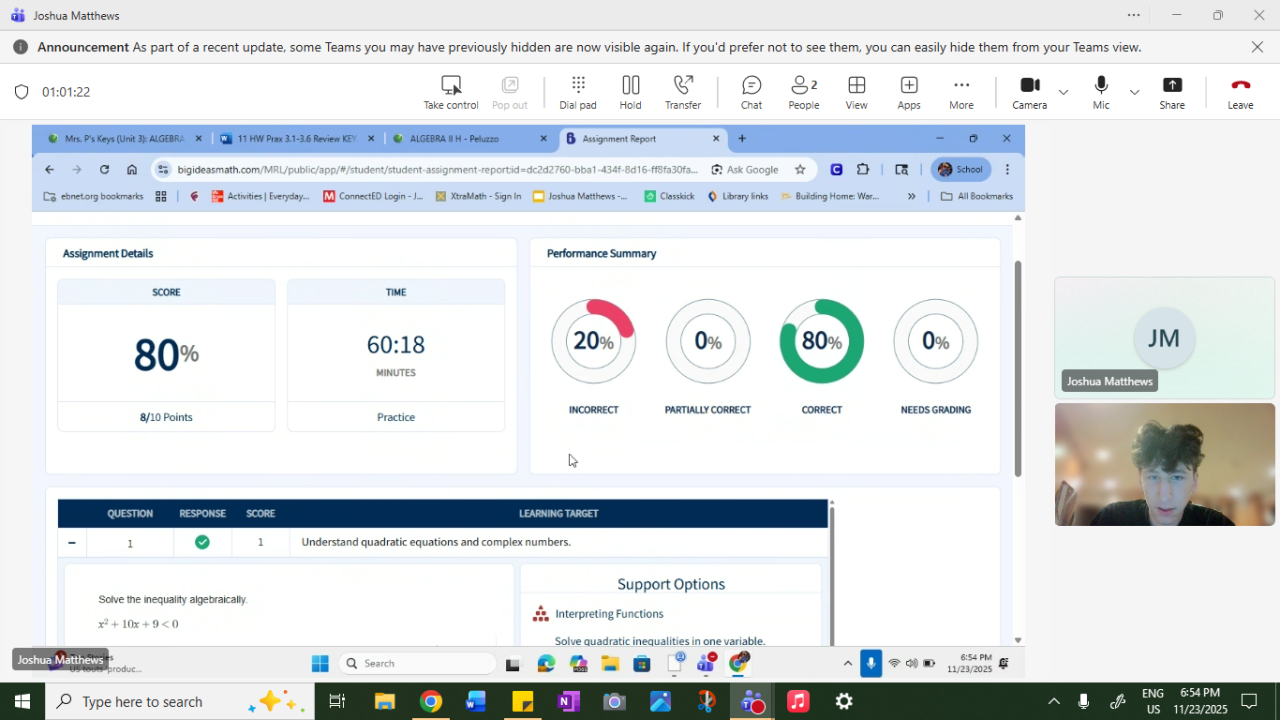Click the Type here to search box
This screenshot has width=1280, height=720.
click(142, 702)
